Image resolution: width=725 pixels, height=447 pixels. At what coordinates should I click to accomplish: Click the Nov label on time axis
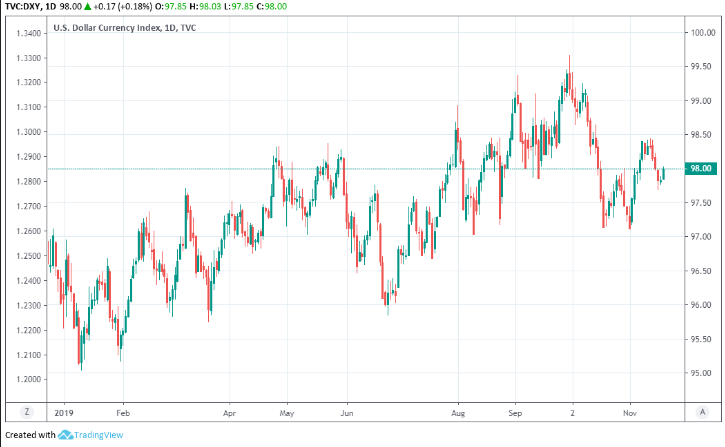(630, 411)
